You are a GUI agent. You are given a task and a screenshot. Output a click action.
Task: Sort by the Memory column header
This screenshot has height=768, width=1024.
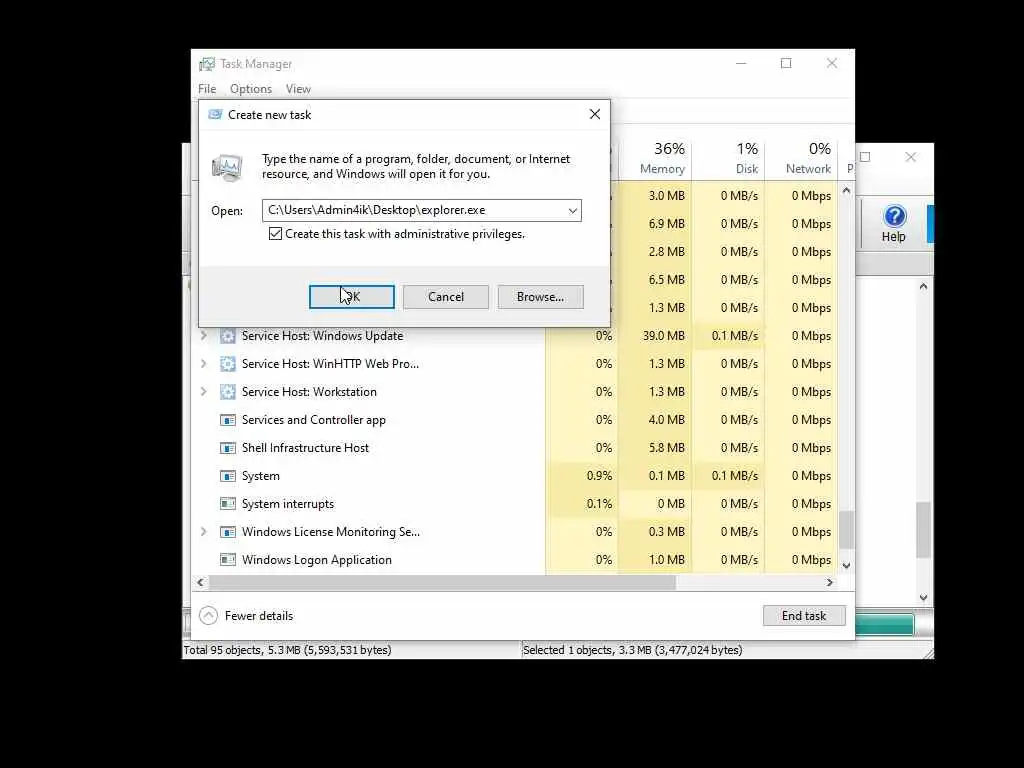click(x=655, y=159)
